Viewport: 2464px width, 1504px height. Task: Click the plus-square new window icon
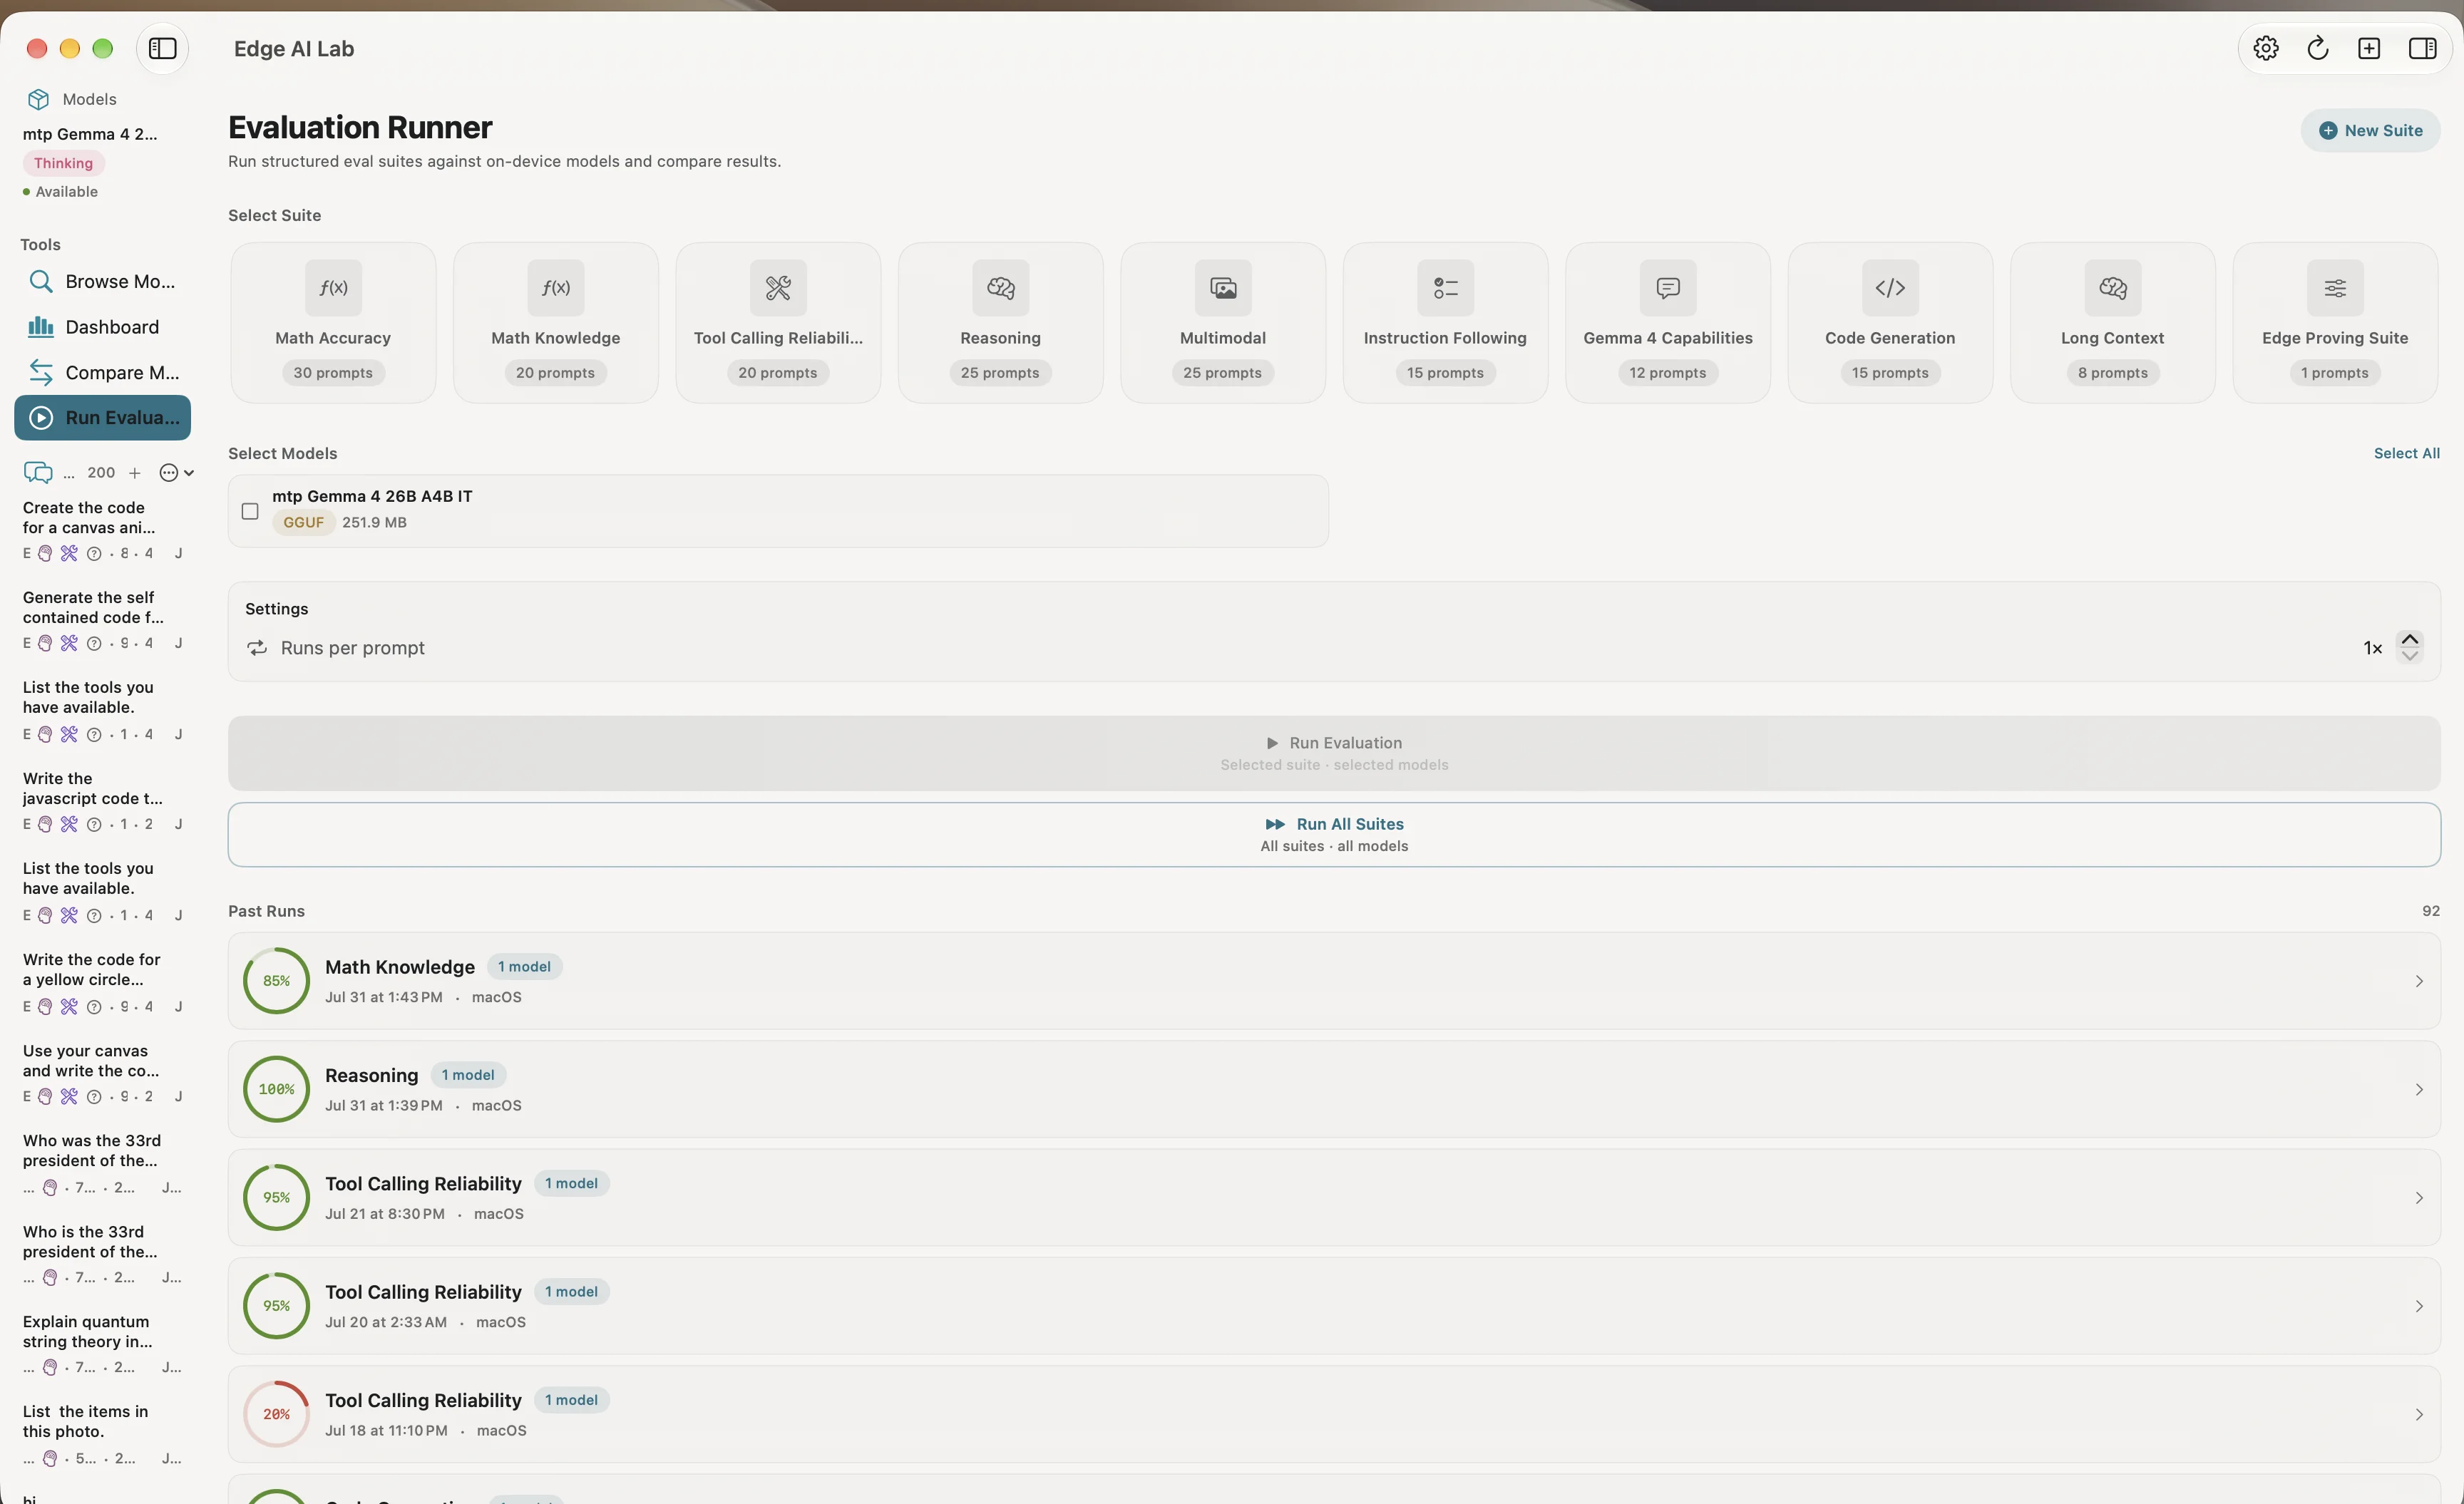point(2369,48)
